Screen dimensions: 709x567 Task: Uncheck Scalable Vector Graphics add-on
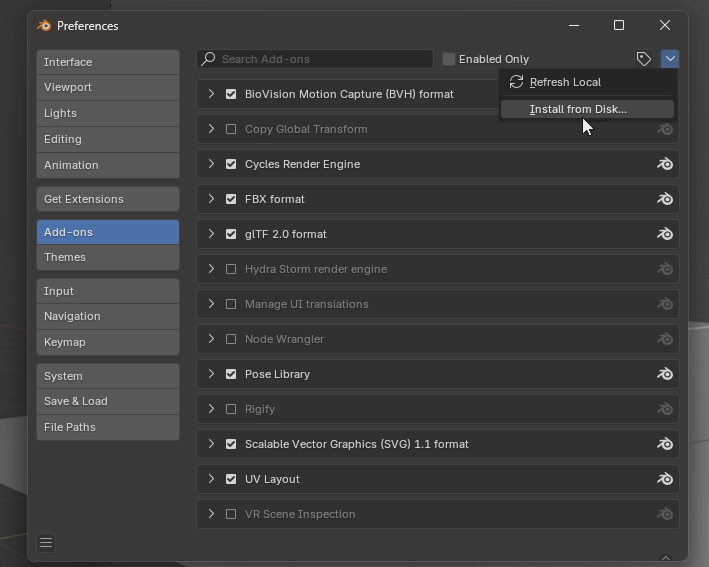[x=231, y=444]
